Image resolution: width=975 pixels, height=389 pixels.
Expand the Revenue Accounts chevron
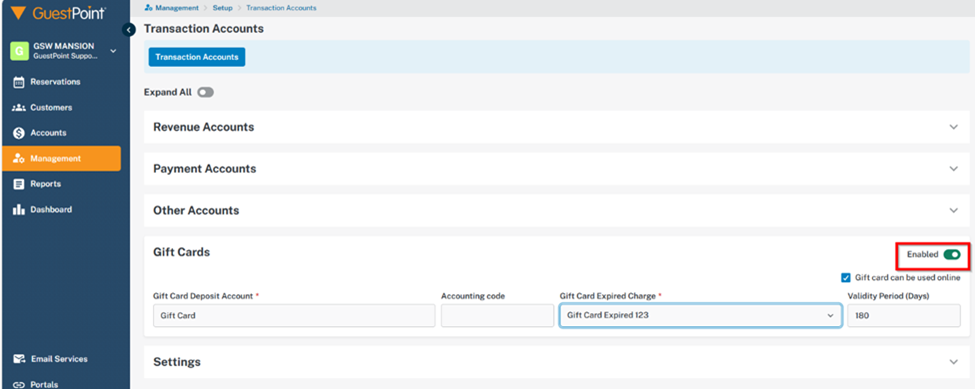(x=954, y=127)
